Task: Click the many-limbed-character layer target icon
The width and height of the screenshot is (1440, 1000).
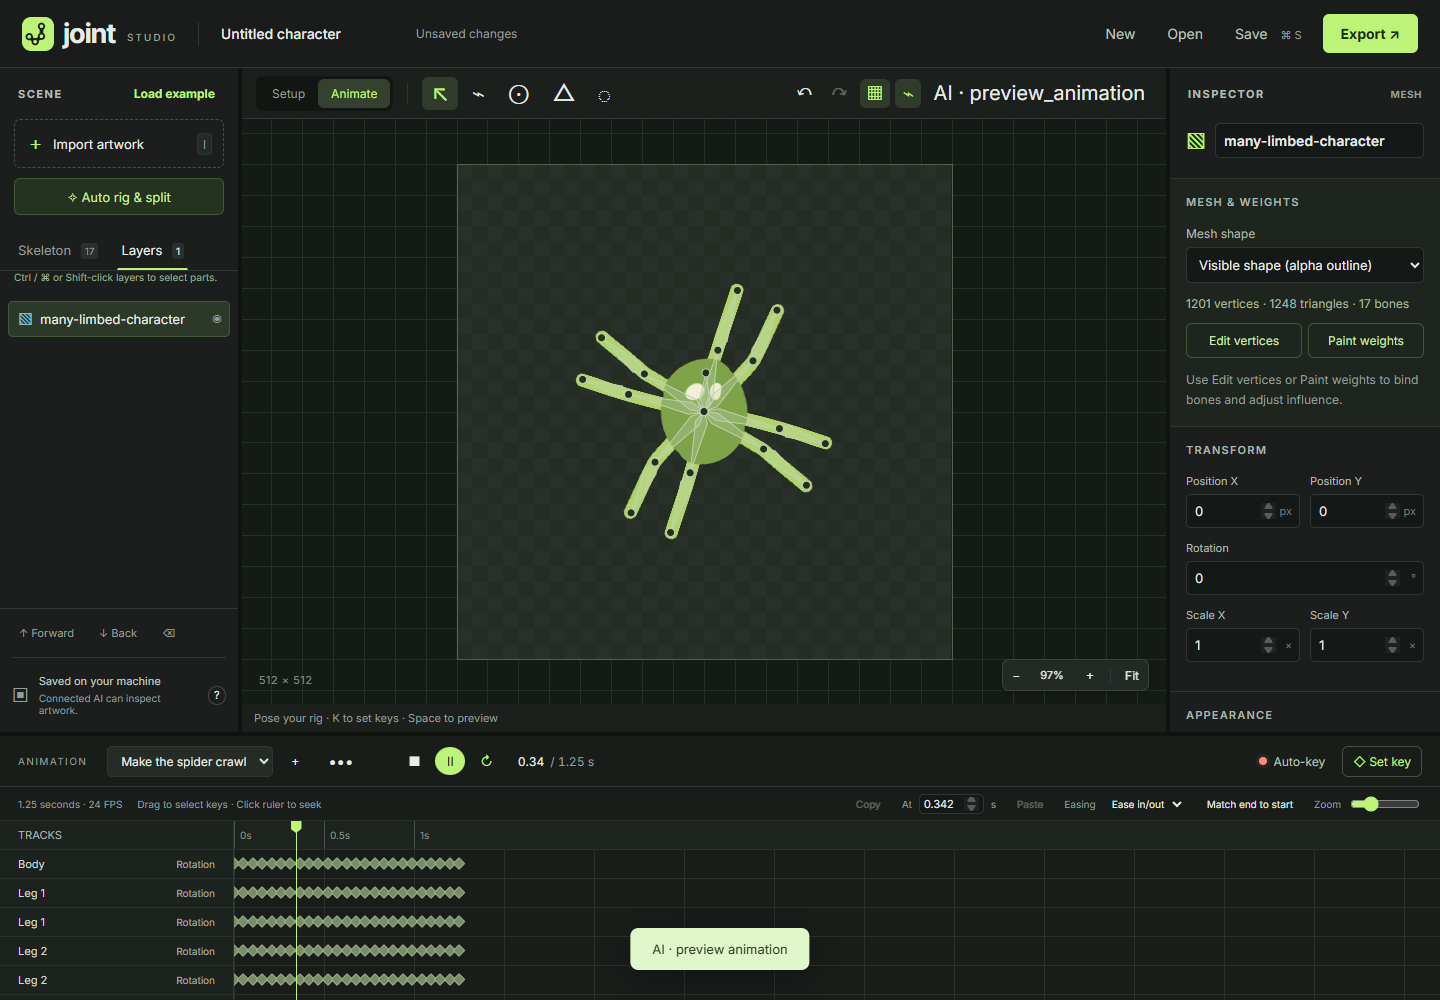Action: (x=217, y=319)
